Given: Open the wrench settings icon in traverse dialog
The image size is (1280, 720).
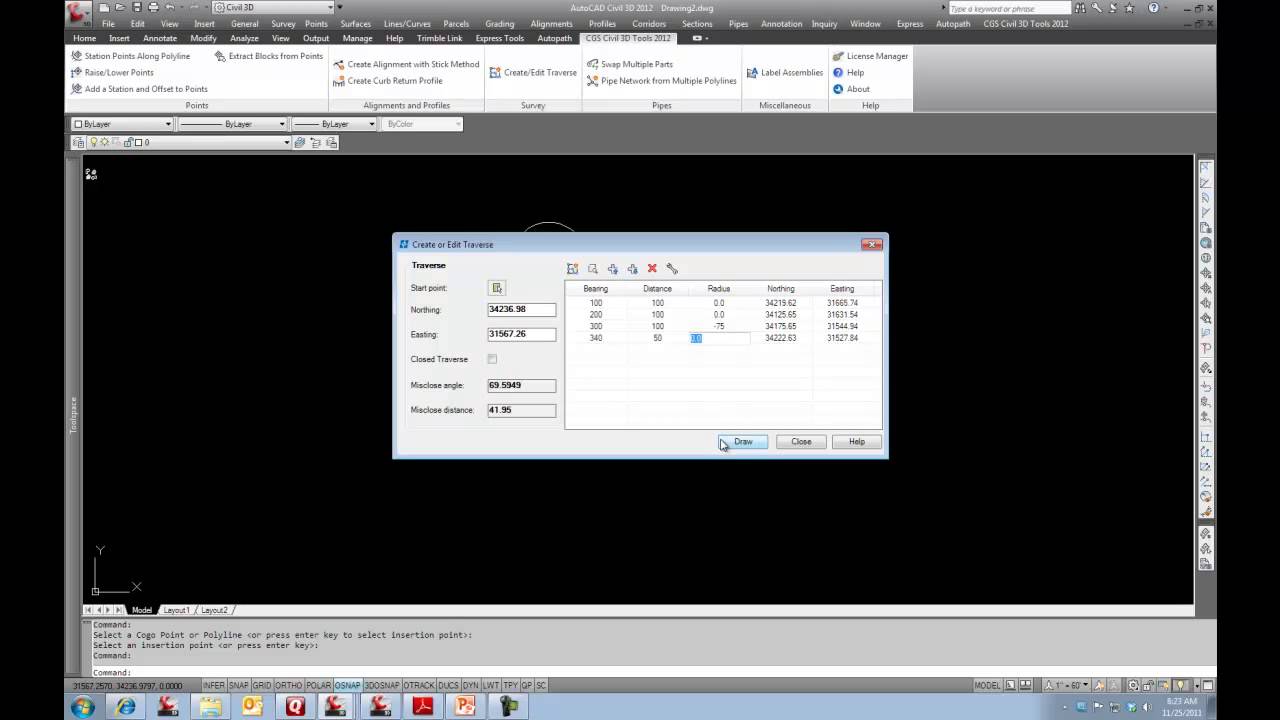Looking at the screenshot, I should [x=672, y=268].
